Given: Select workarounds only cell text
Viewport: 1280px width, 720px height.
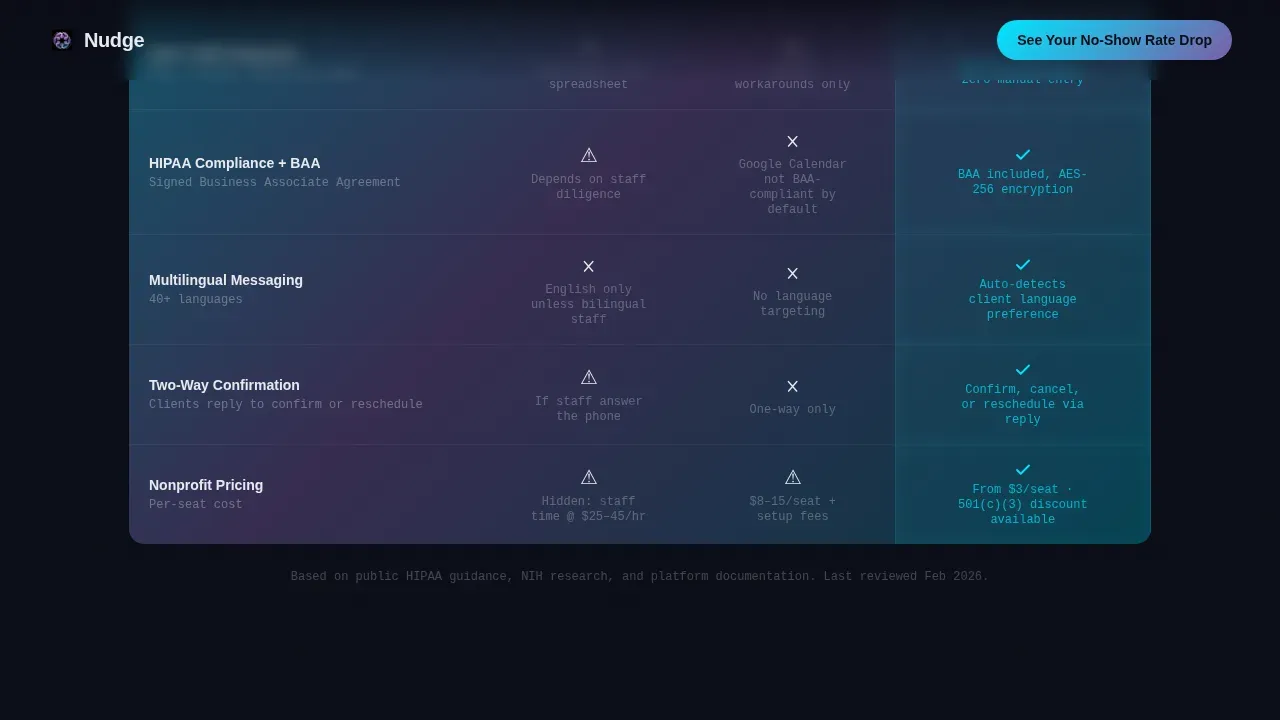Looking at the screenshot, I should point(793,85).
